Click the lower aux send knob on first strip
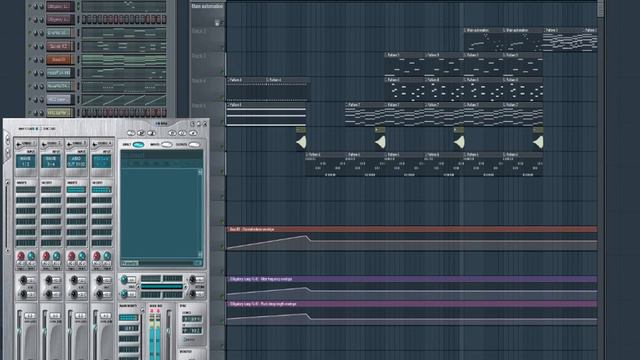Viewport: 640px width, 360px height. (x=23, y=294)
